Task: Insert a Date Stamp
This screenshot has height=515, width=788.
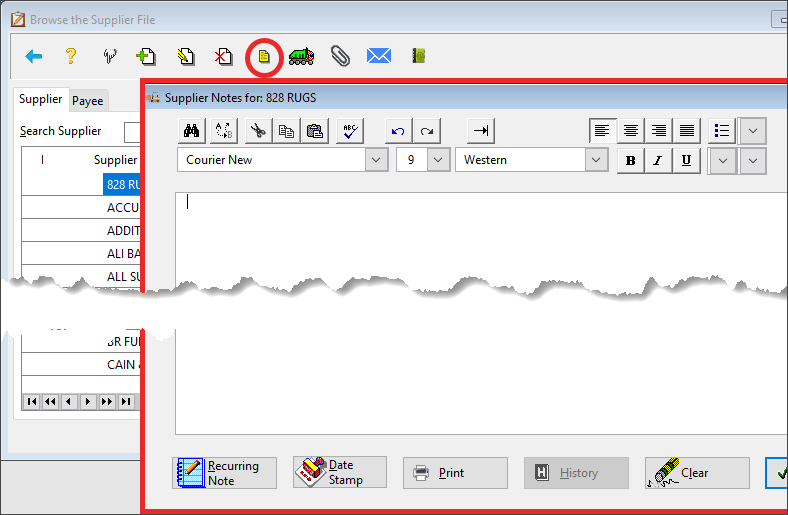Action: coord(340,472)
